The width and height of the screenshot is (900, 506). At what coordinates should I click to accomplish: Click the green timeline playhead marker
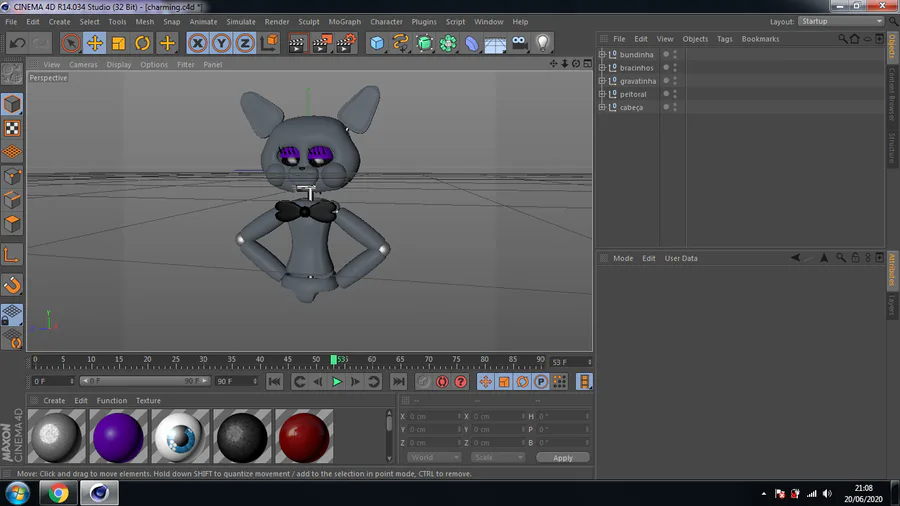pos(333,360)
